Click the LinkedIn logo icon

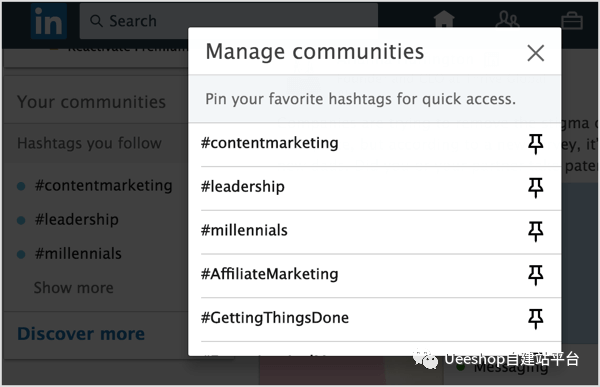[x=49, y=22]
